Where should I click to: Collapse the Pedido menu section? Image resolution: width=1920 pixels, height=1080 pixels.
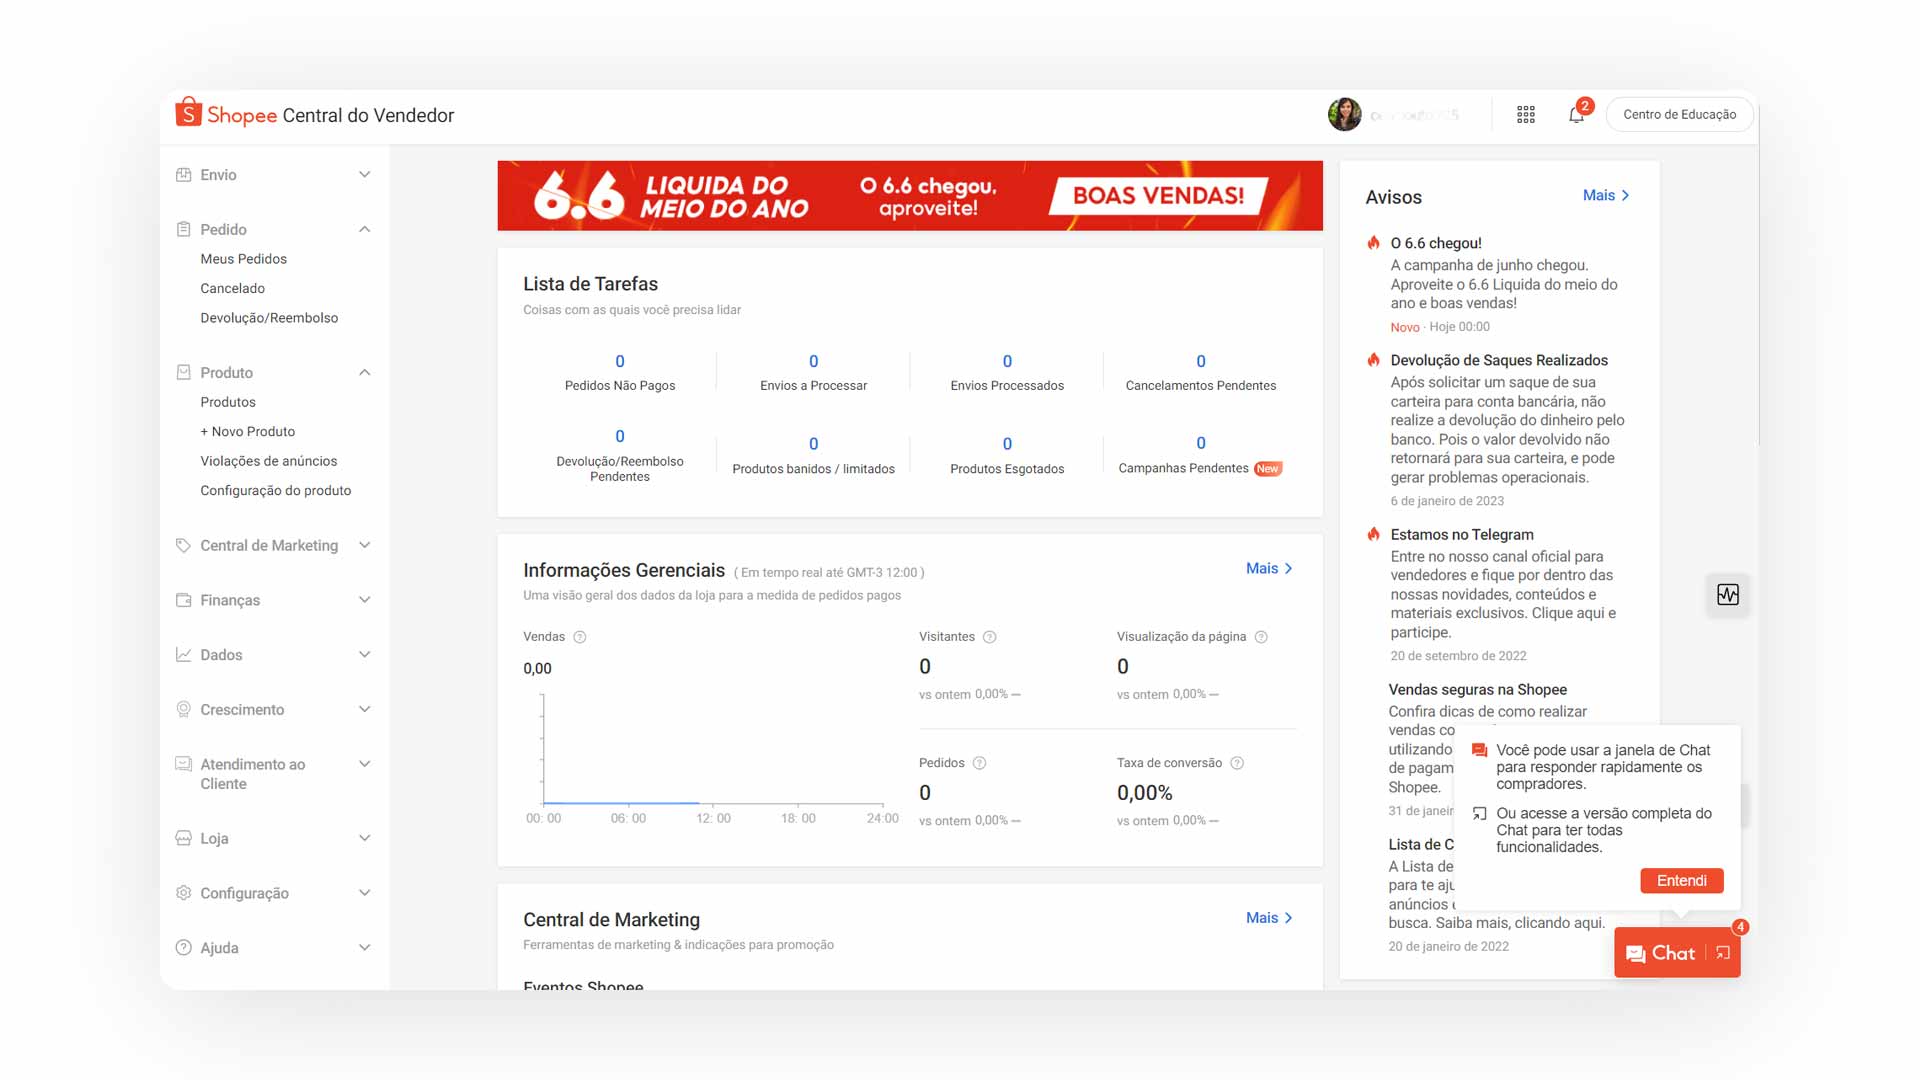pos(364,229)
